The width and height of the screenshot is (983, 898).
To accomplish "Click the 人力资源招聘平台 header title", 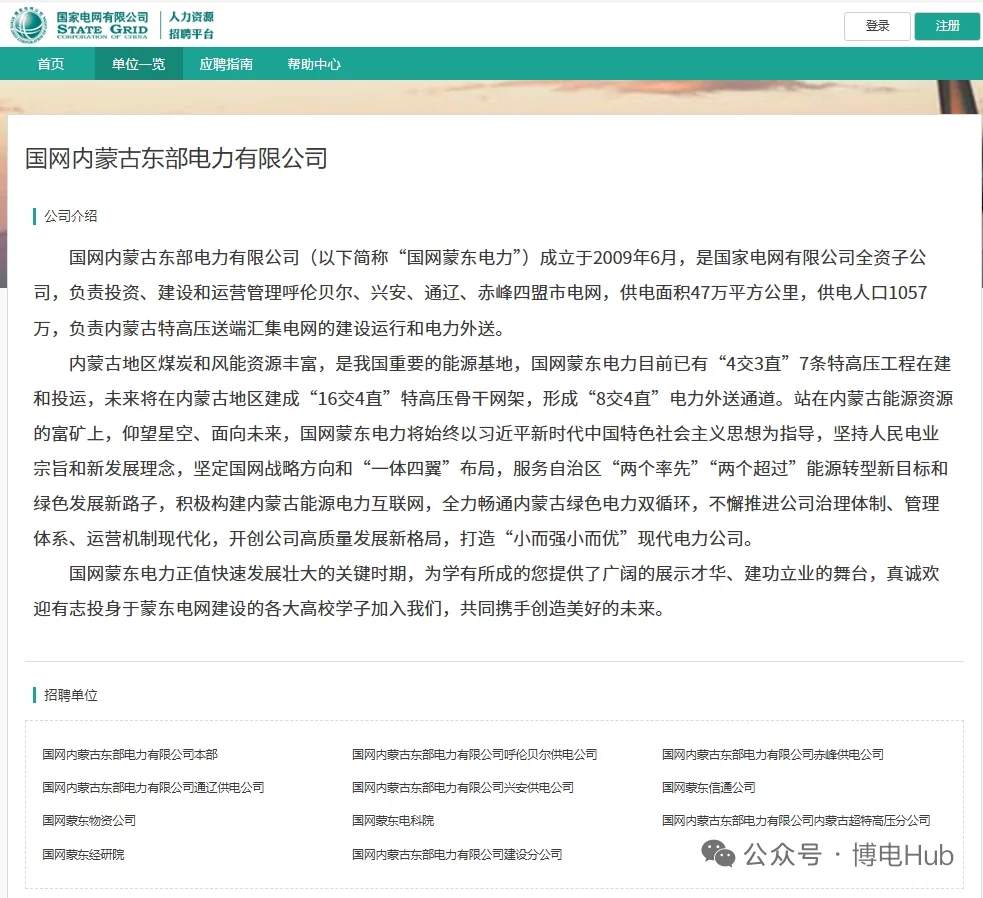I will pos(191,25).
